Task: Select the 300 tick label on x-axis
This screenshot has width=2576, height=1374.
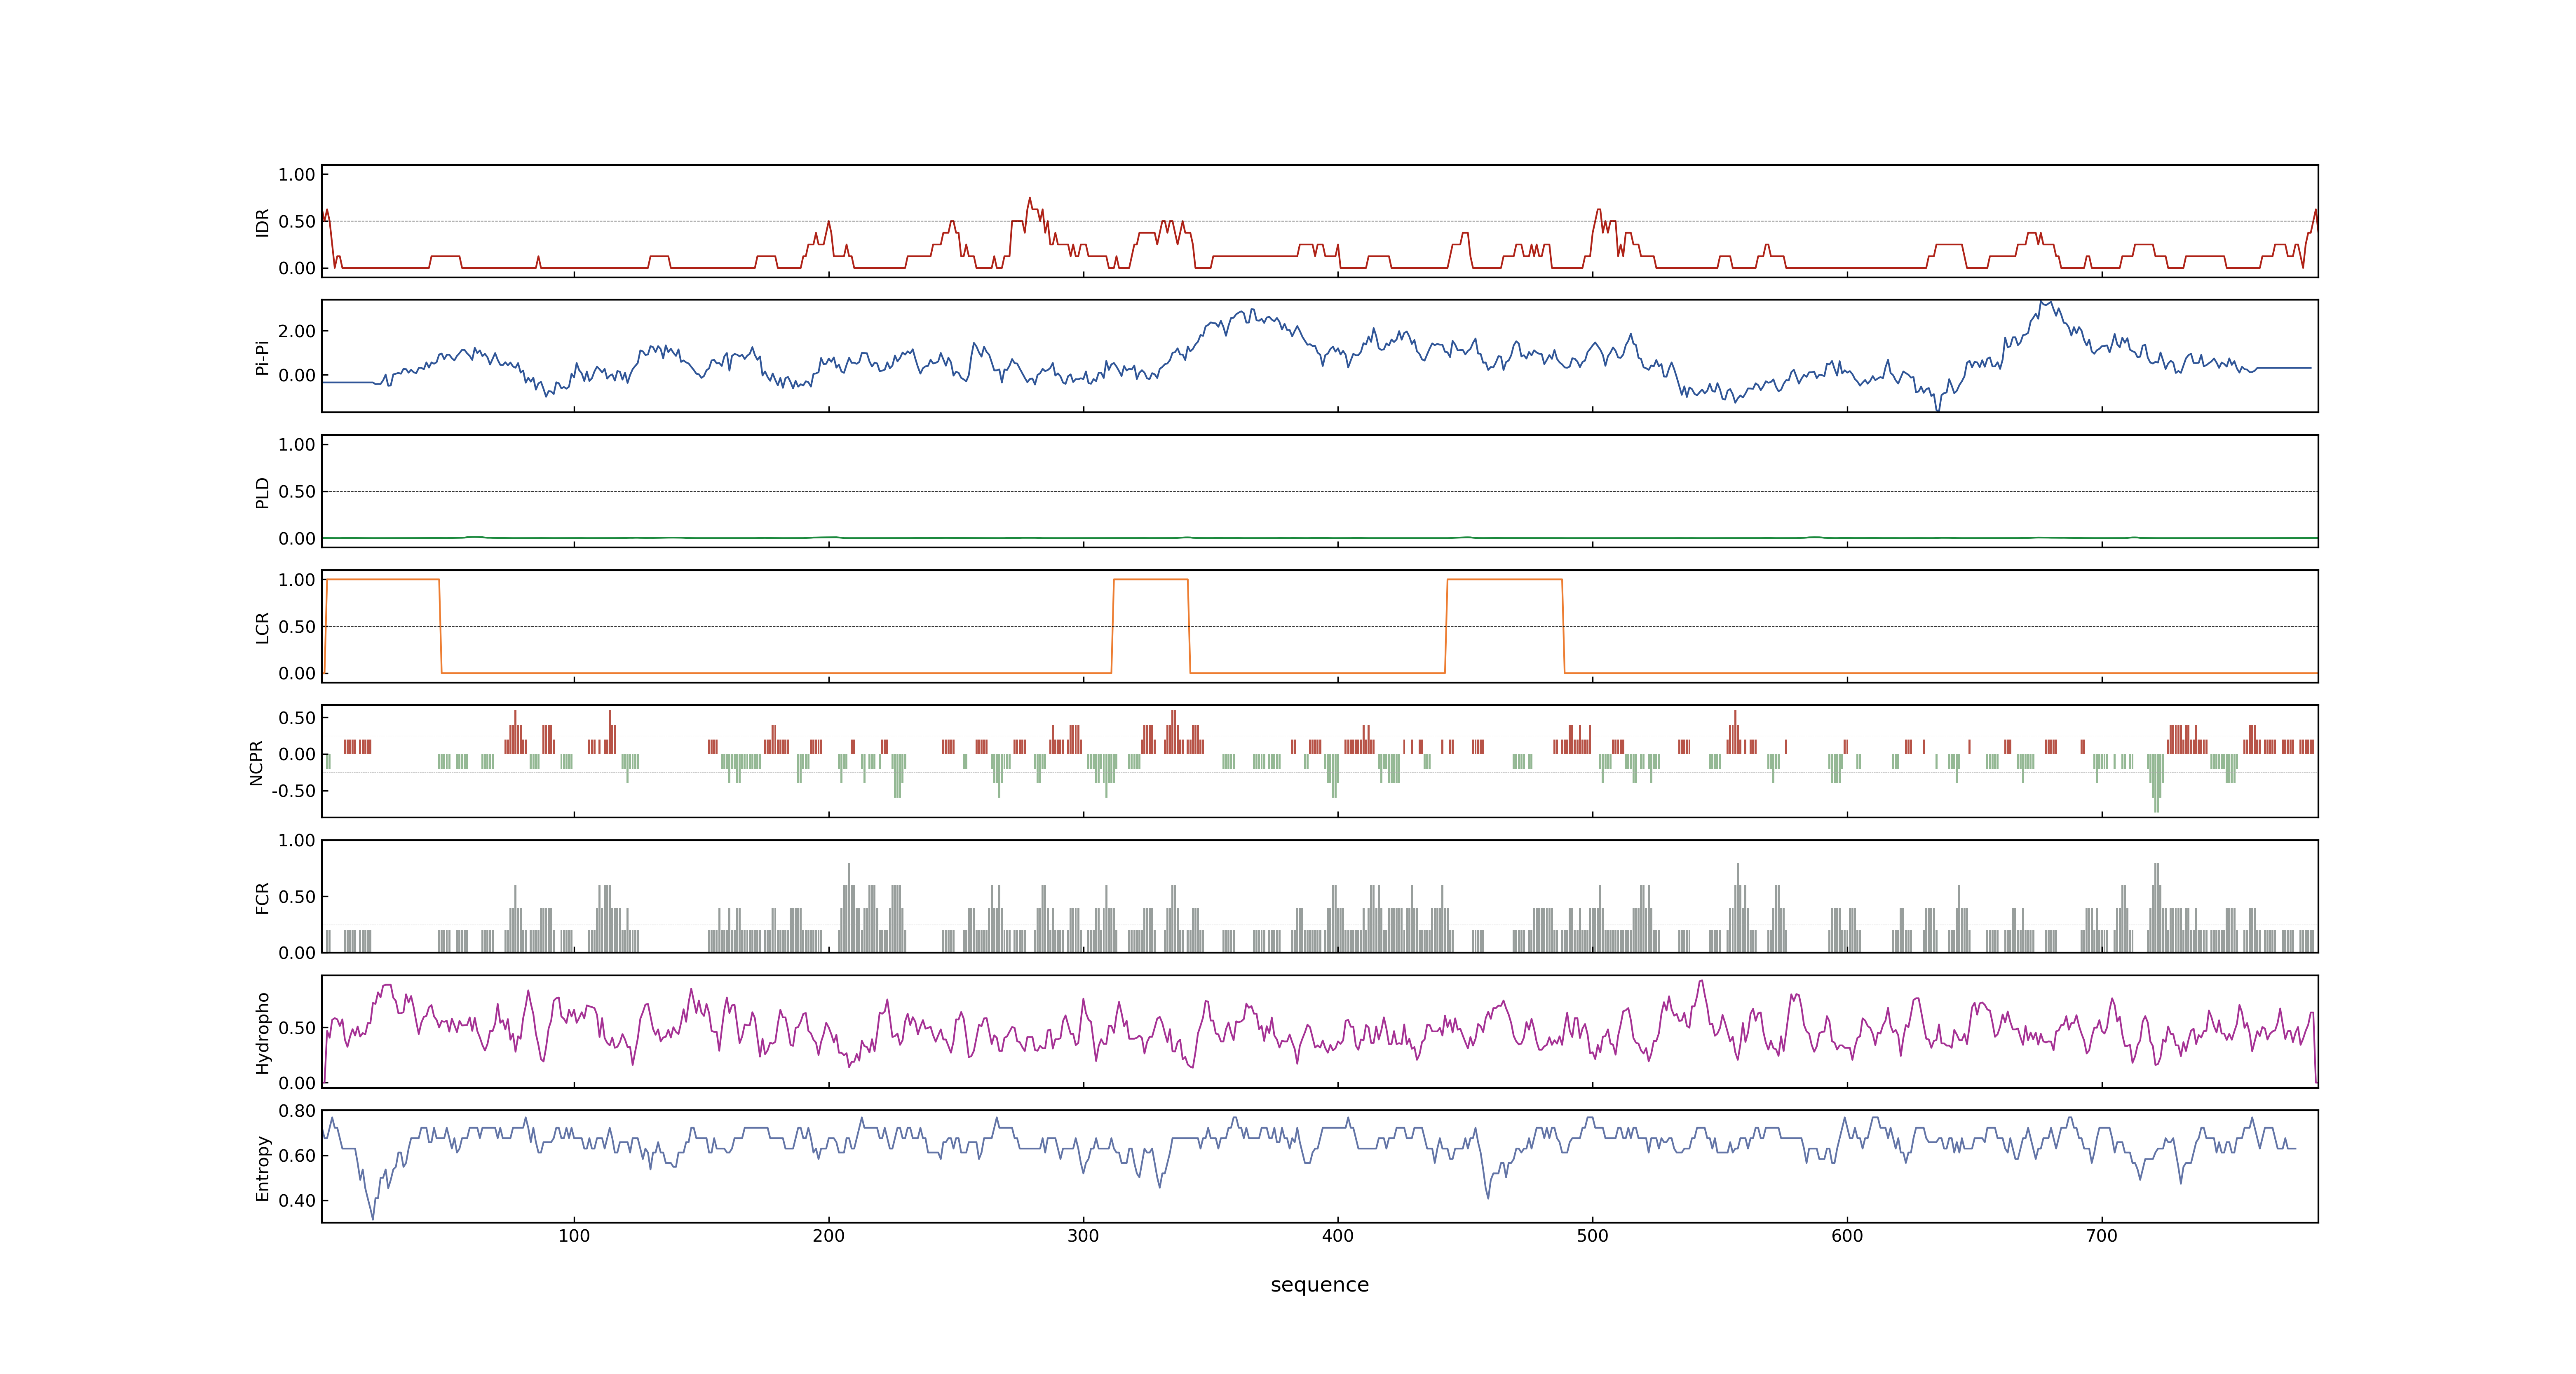Action: pyautogui.click(x=1083, y=1236)
